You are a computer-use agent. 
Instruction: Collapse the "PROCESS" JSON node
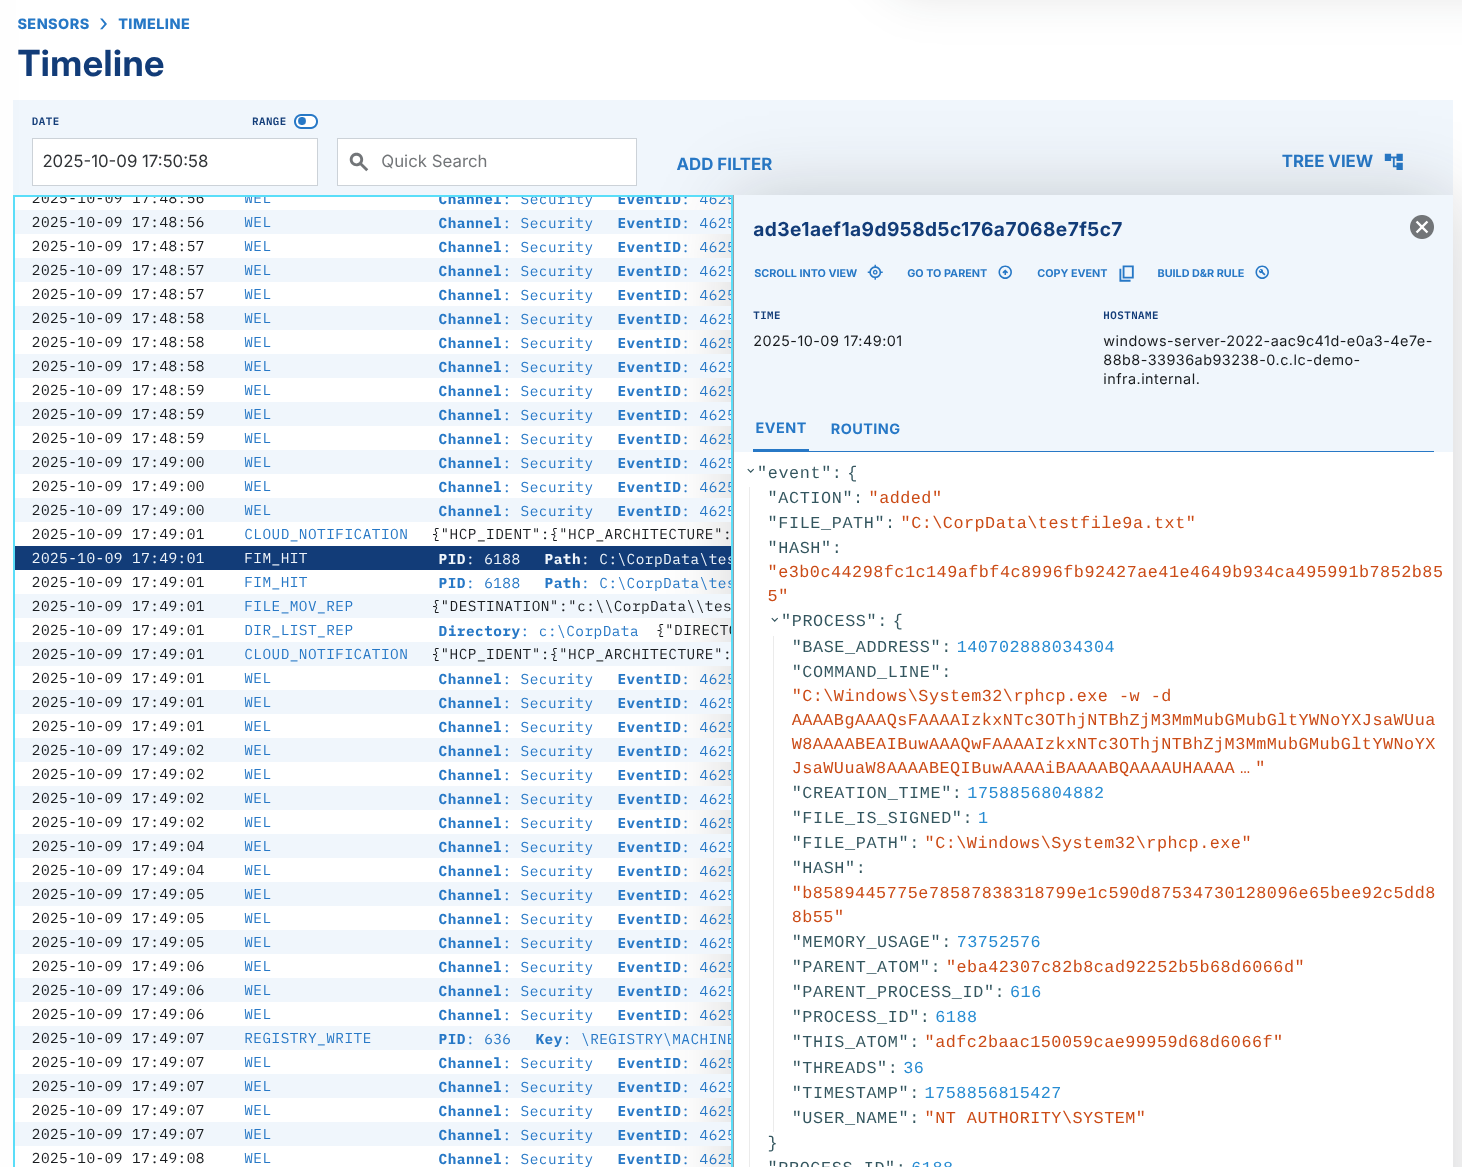click(x=775, y=621)
